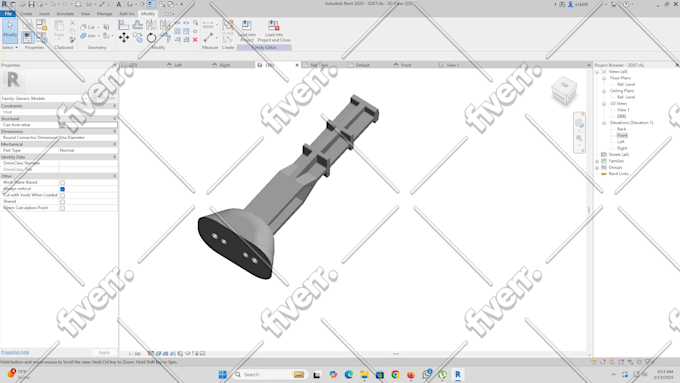The height and width of the screenshot is (383, 680).
Task: Click the Apply button in Properties
Action: tap(104, 353)
